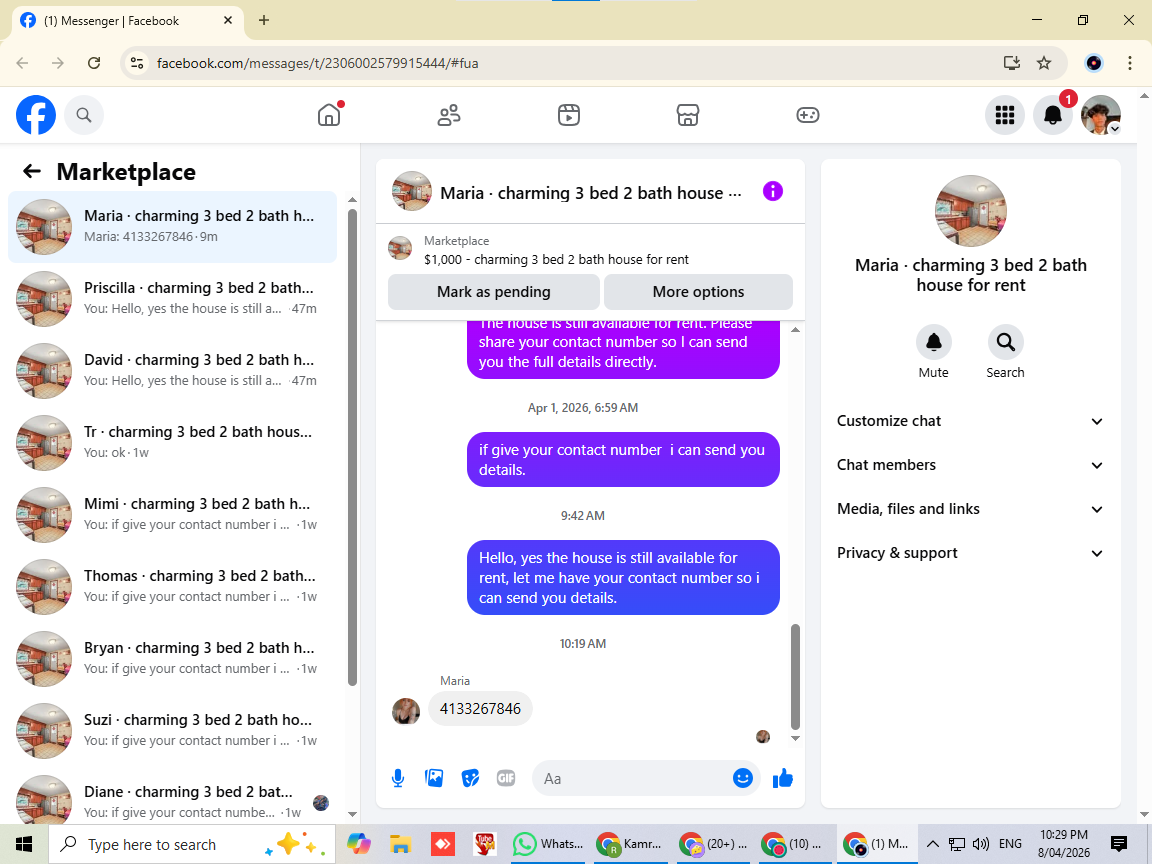Select the Priscilla conversation
Screen dimensions: 1152x864
[x=173, y=299]
